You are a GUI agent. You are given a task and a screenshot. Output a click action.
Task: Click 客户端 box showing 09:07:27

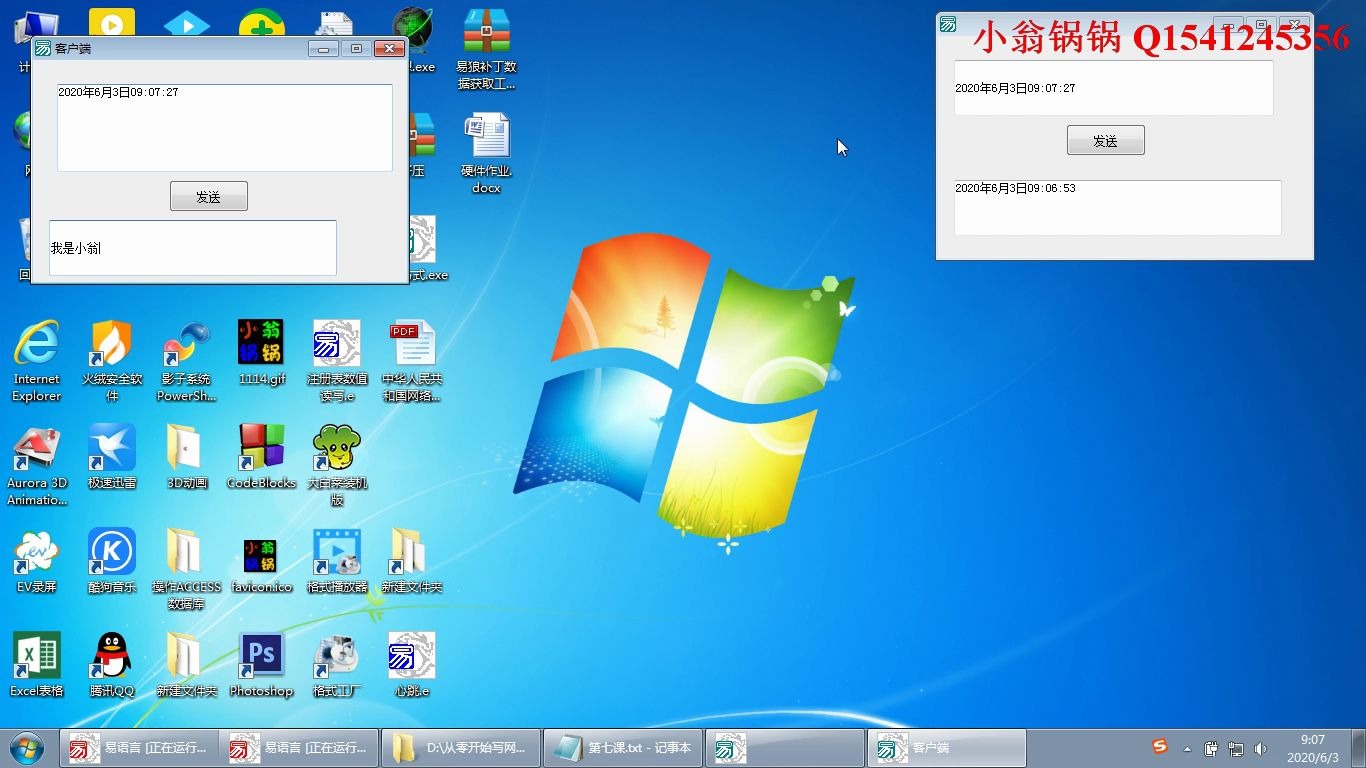[225, 128]
